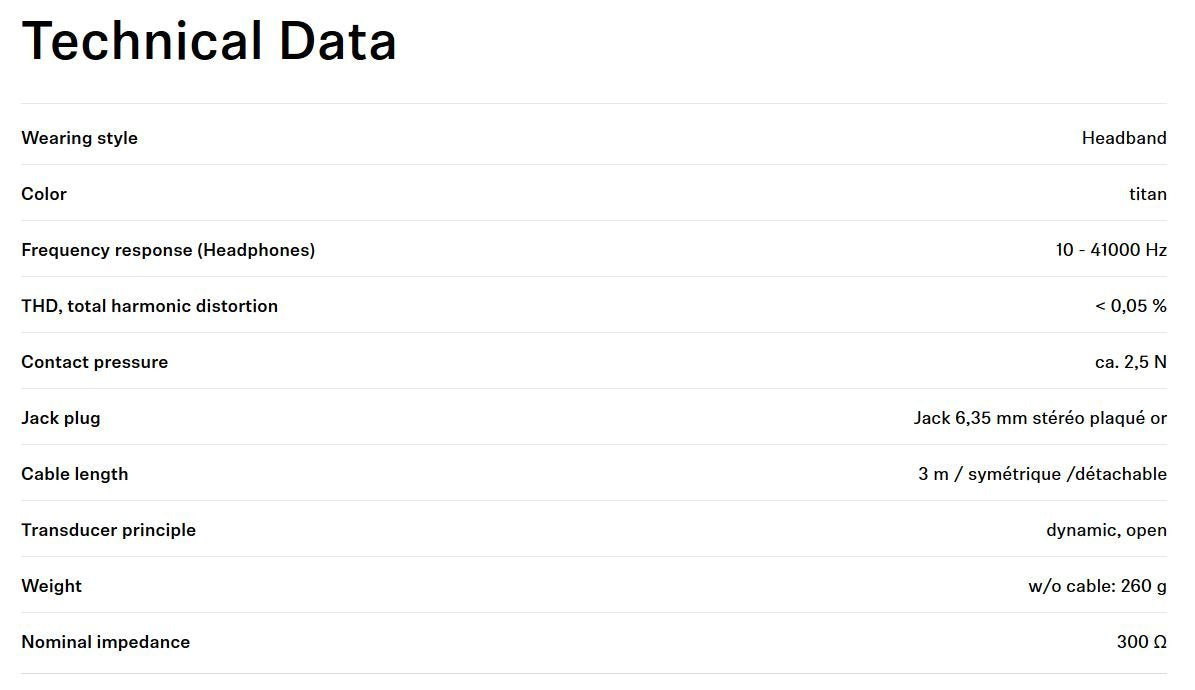The width and height of the screenshot is (1195, 690).
Task: Click THD, total harmonic distortion label
Action: [x=149, y=306]
